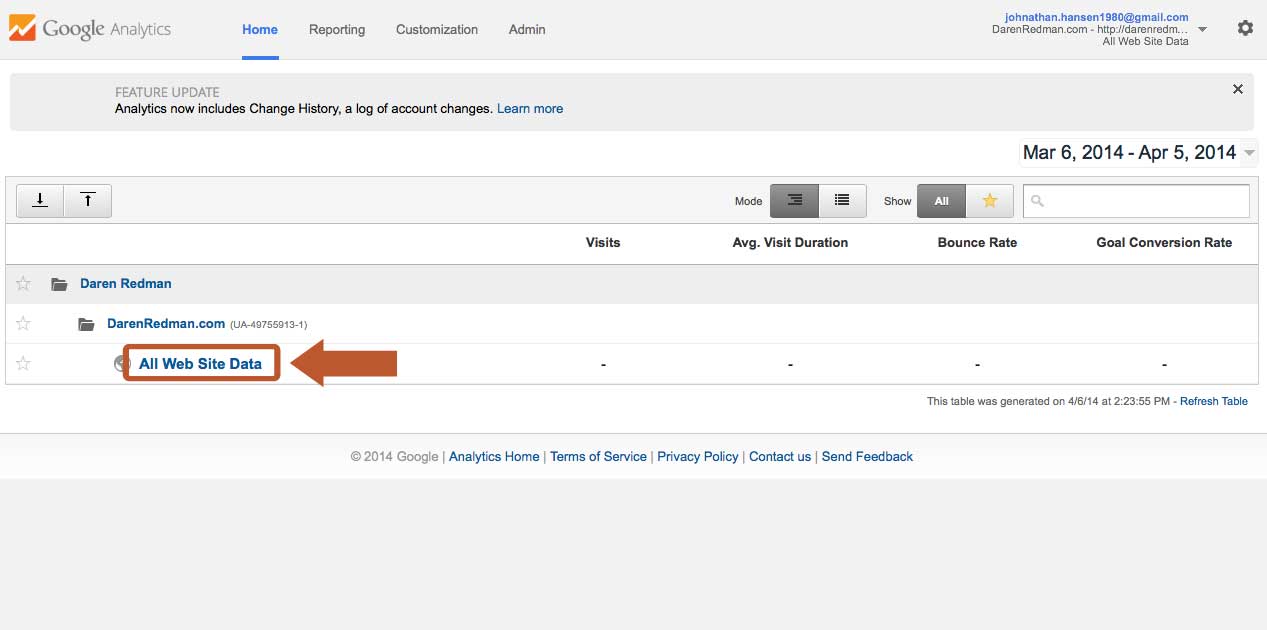Click the collapse-all arrow button

[88, 201]
